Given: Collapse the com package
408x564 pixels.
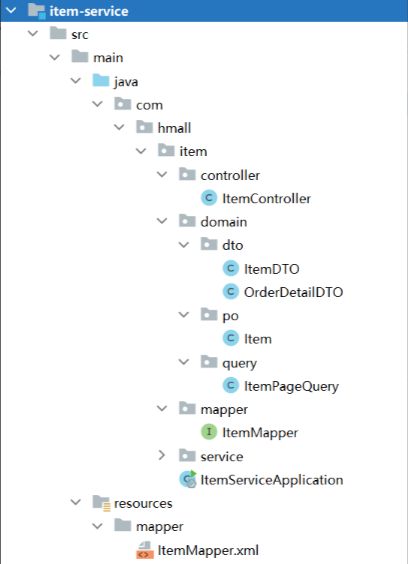Looking at the screenshot, I should pyautogui.click(x=98, y=104).
